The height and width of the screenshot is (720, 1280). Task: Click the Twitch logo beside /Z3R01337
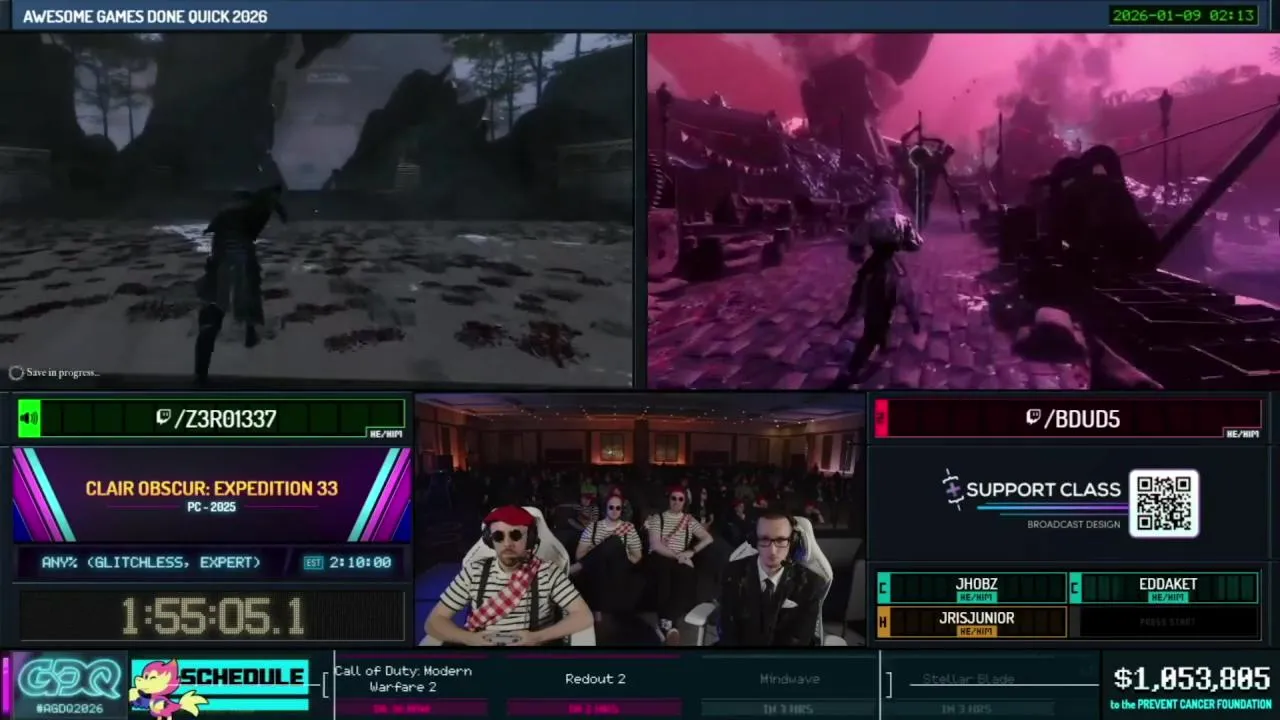pyautogui.click(x=163, y=418)
